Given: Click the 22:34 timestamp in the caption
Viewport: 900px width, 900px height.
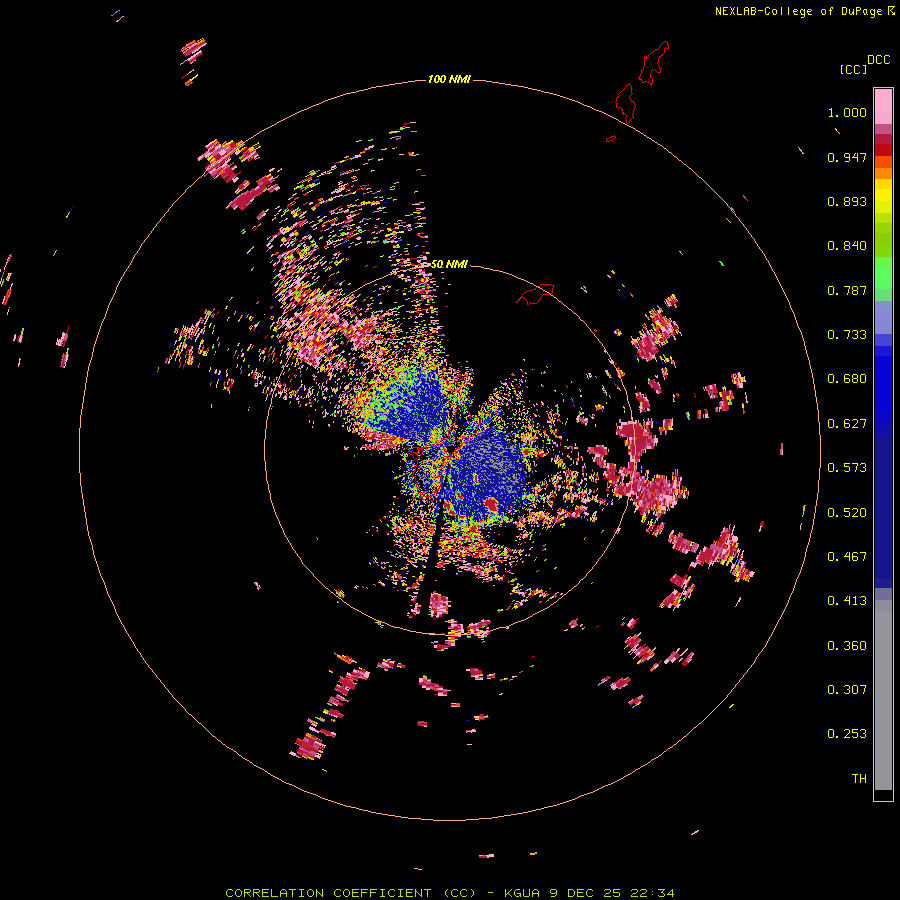Looking at the screenshot, I should coord(652,893).
